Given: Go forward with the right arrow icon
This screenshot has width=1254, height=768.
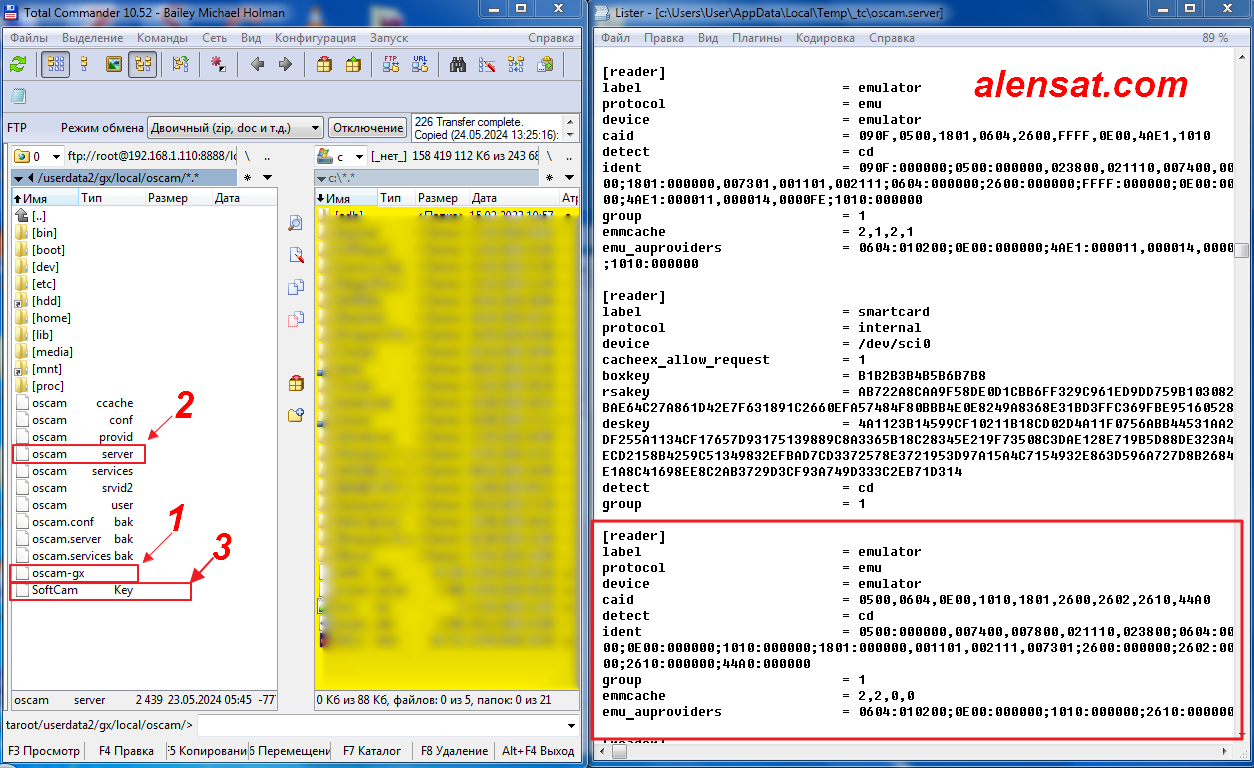Looking at the screenshot, I should tap(285, 64).
